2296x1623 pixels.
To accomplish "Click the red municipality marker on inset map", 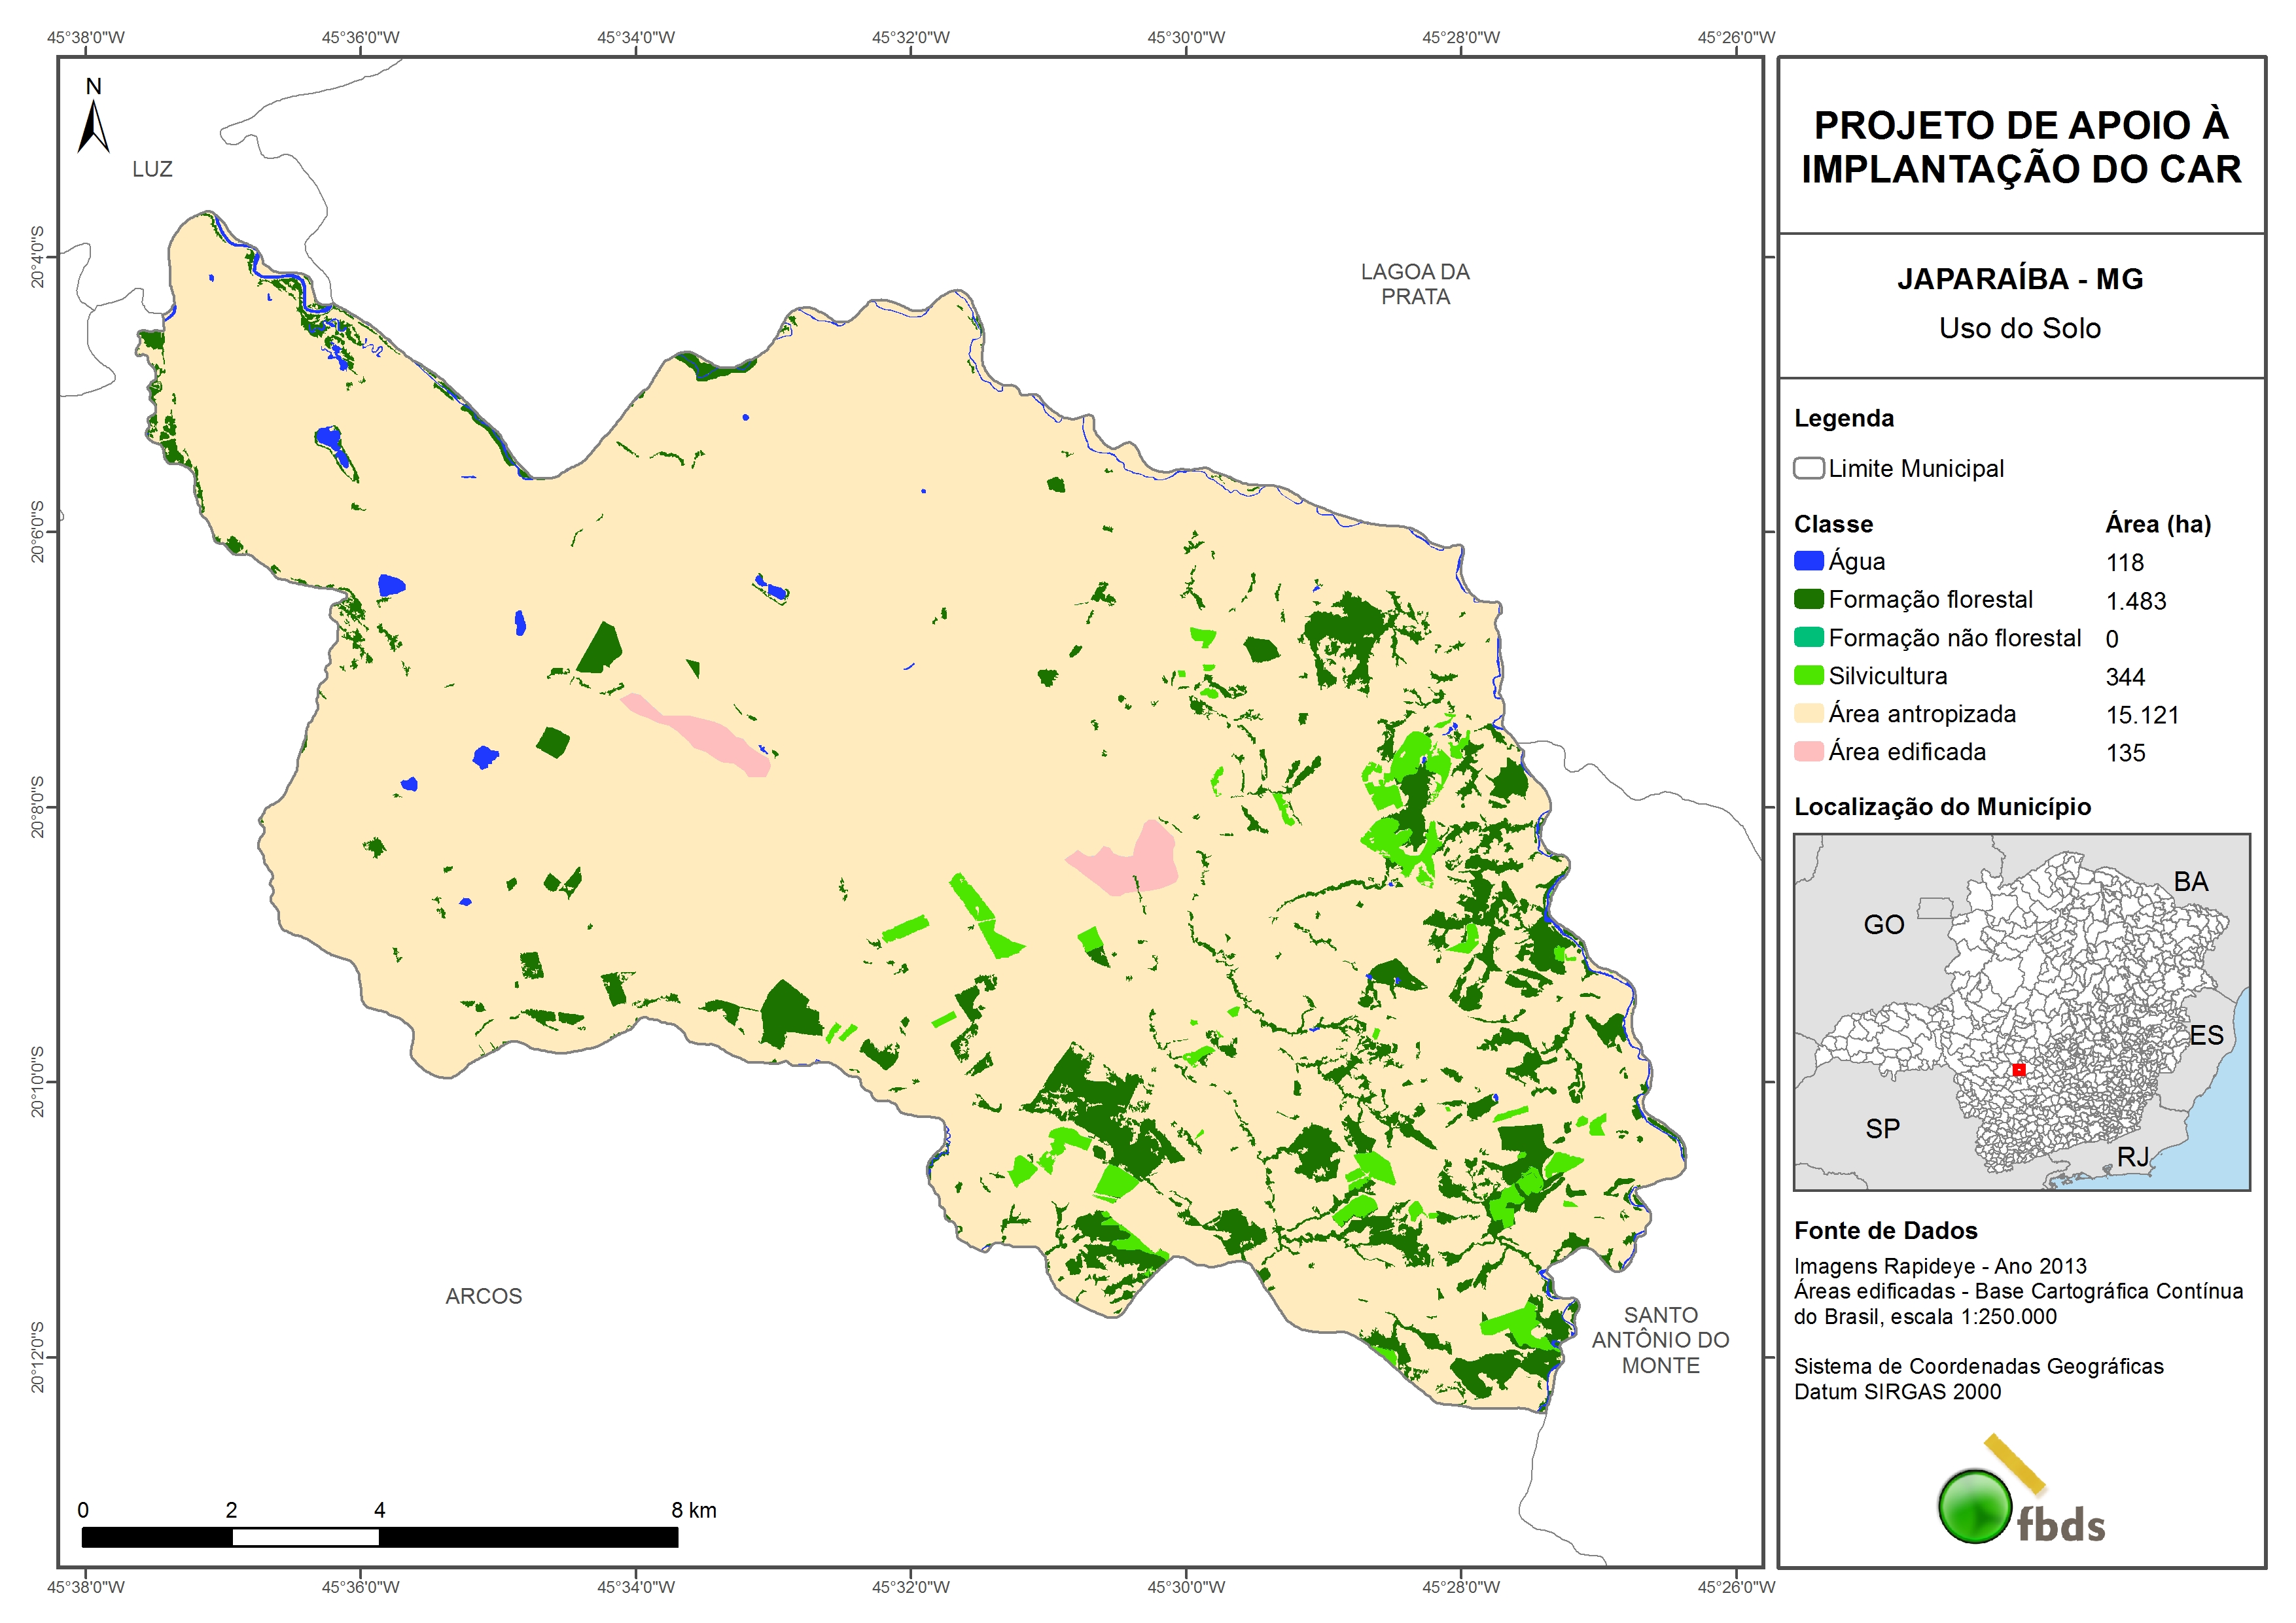I will [2018, 1070].
